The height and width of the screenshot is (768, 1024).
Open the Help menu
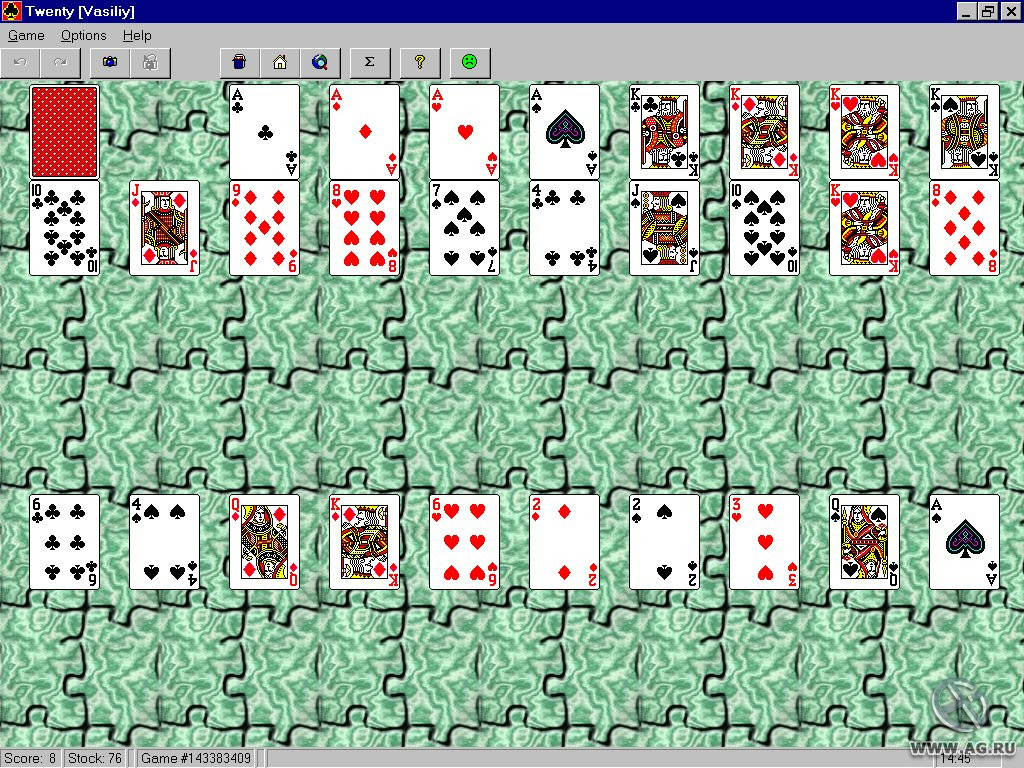click(x=137, y=35)
